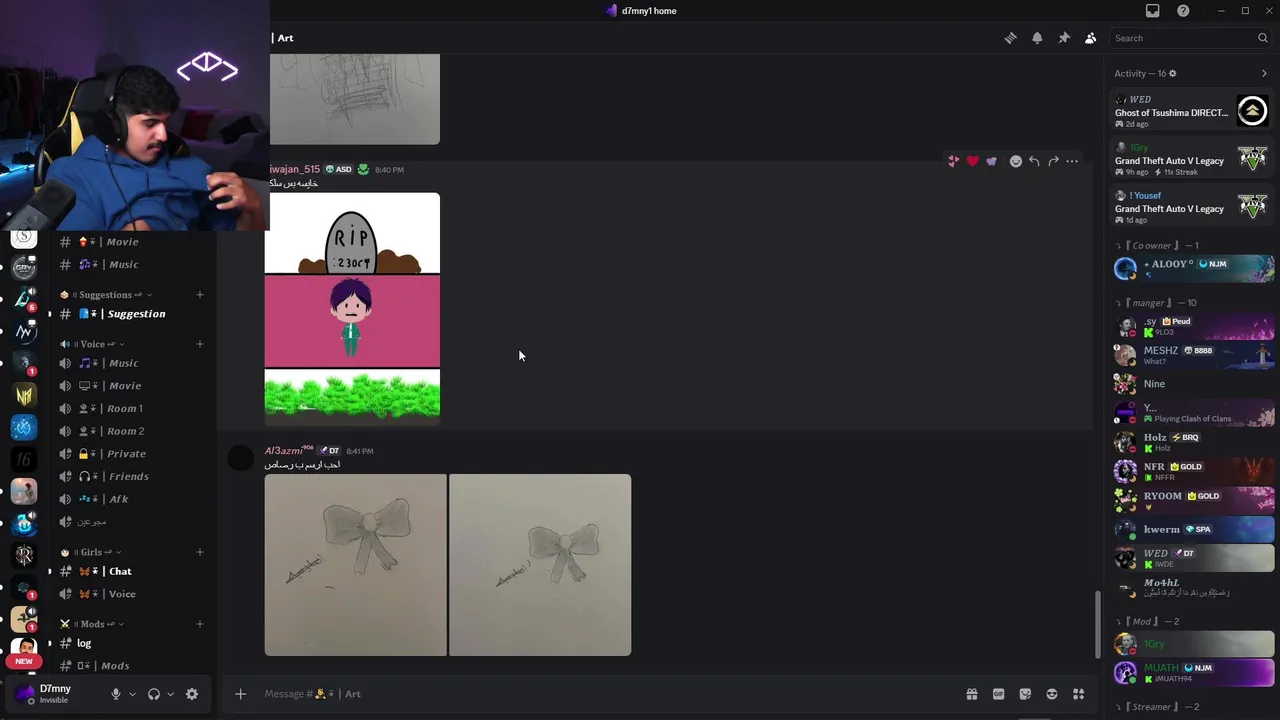Image resolution: width=1280 pixels, height=720 pixels.
Task: Open the add reaction emoji picker
Action: click(1016, 161)
